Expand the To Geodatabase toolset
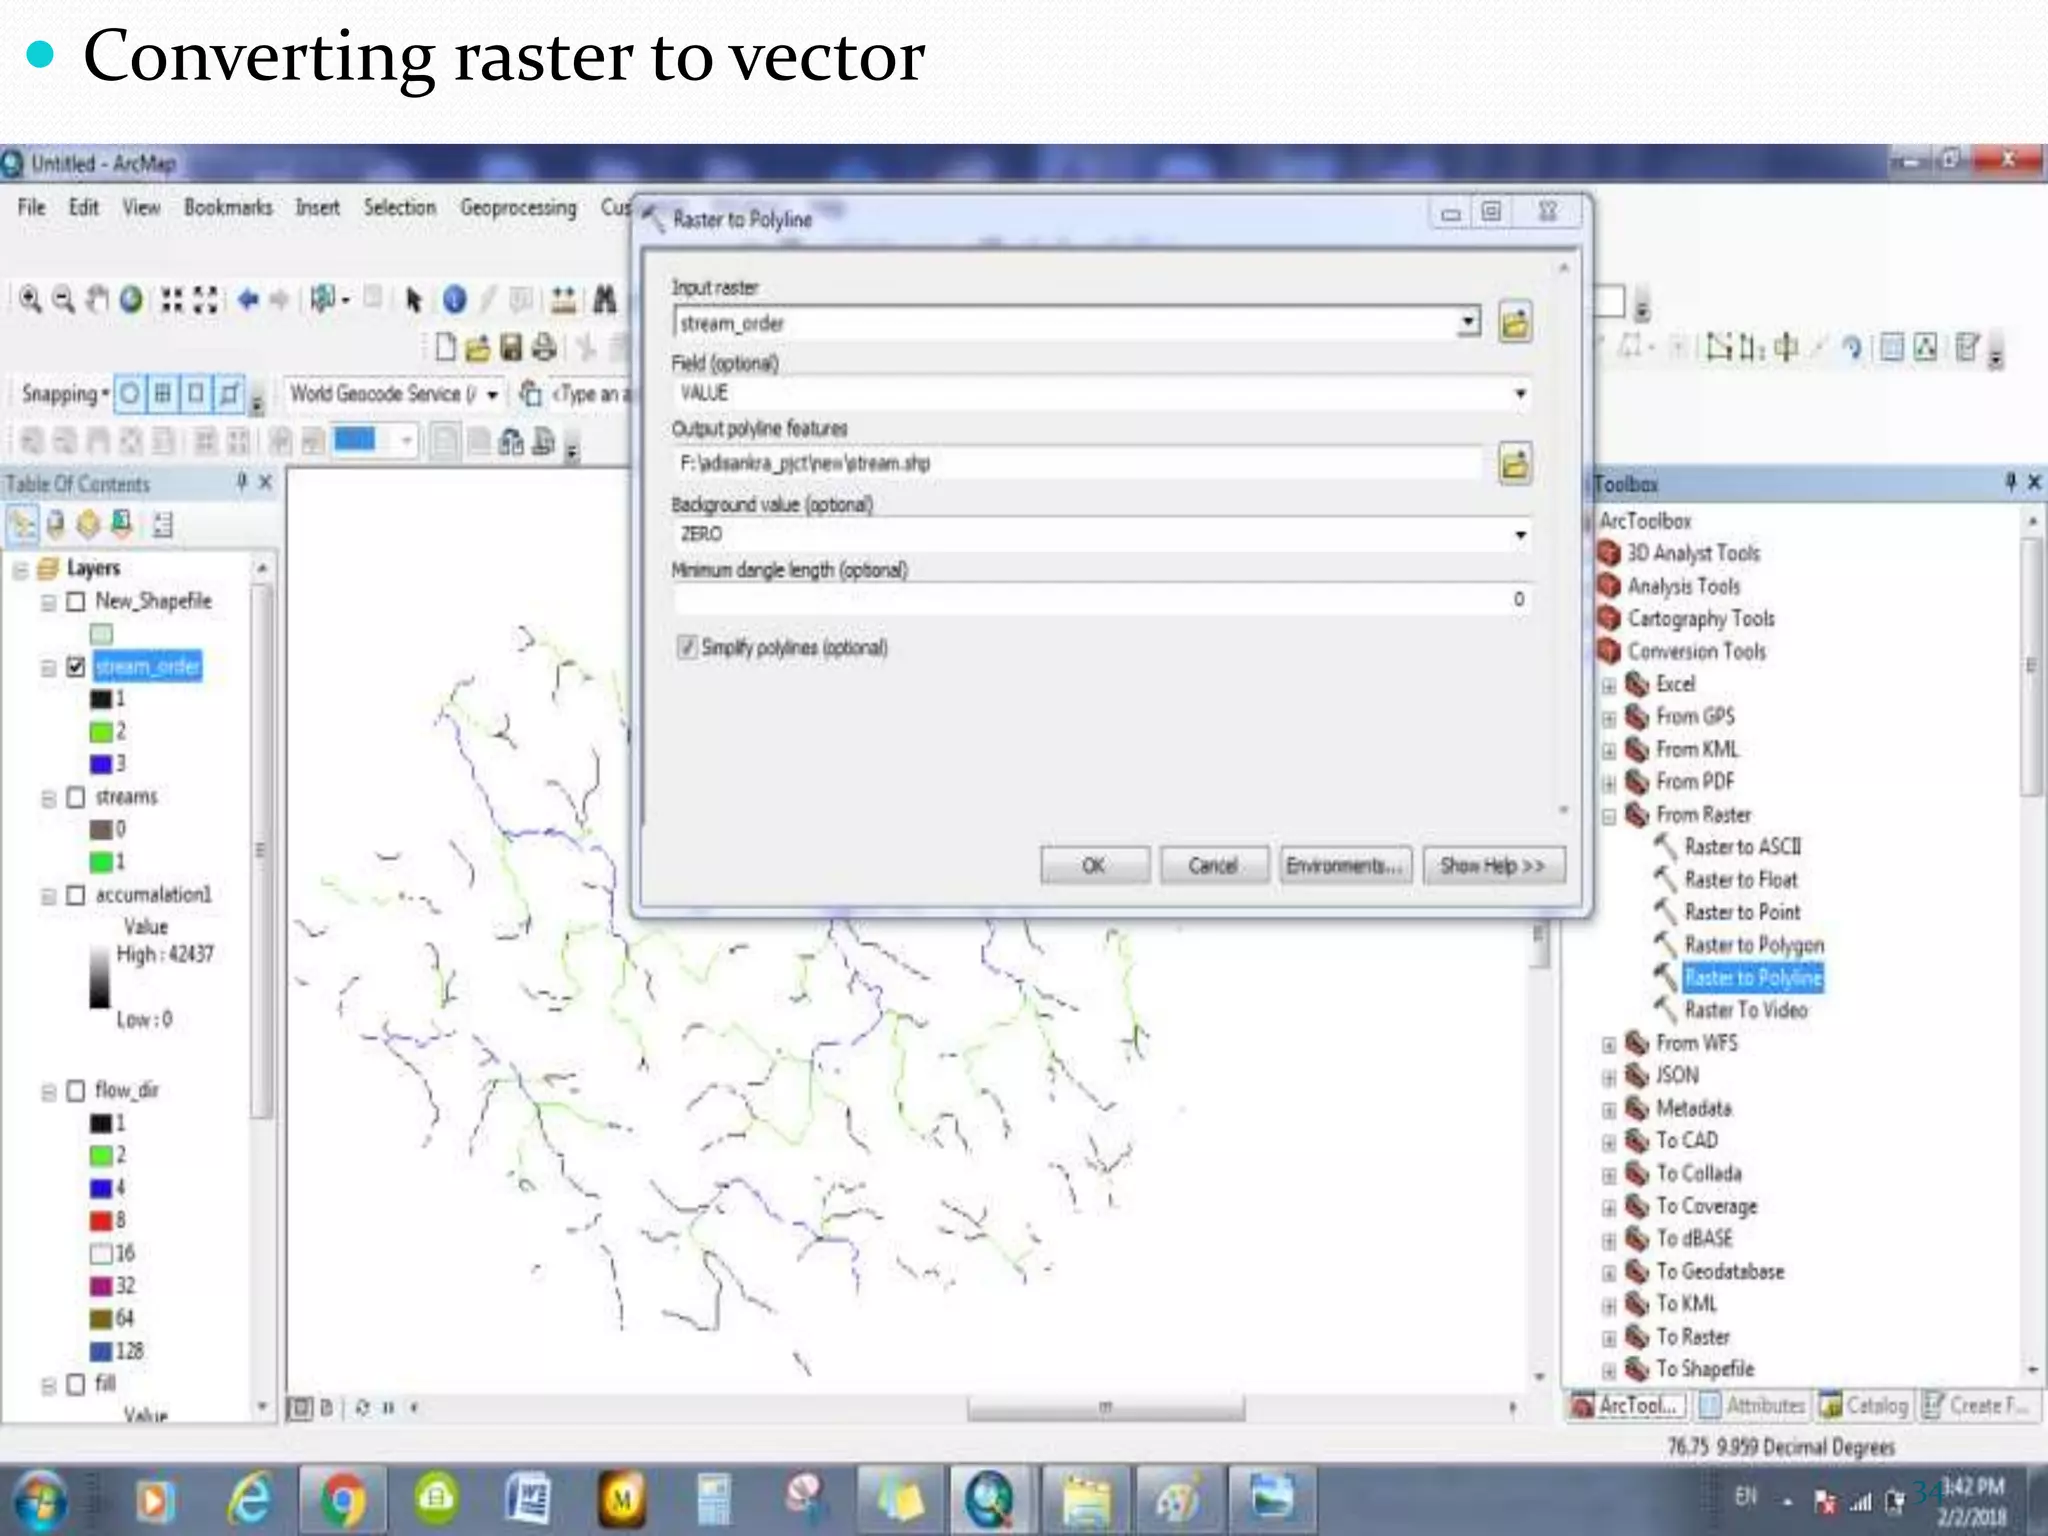Image resolution: width=2048 pixels, height=1536 pixels. [1609, 1273]
